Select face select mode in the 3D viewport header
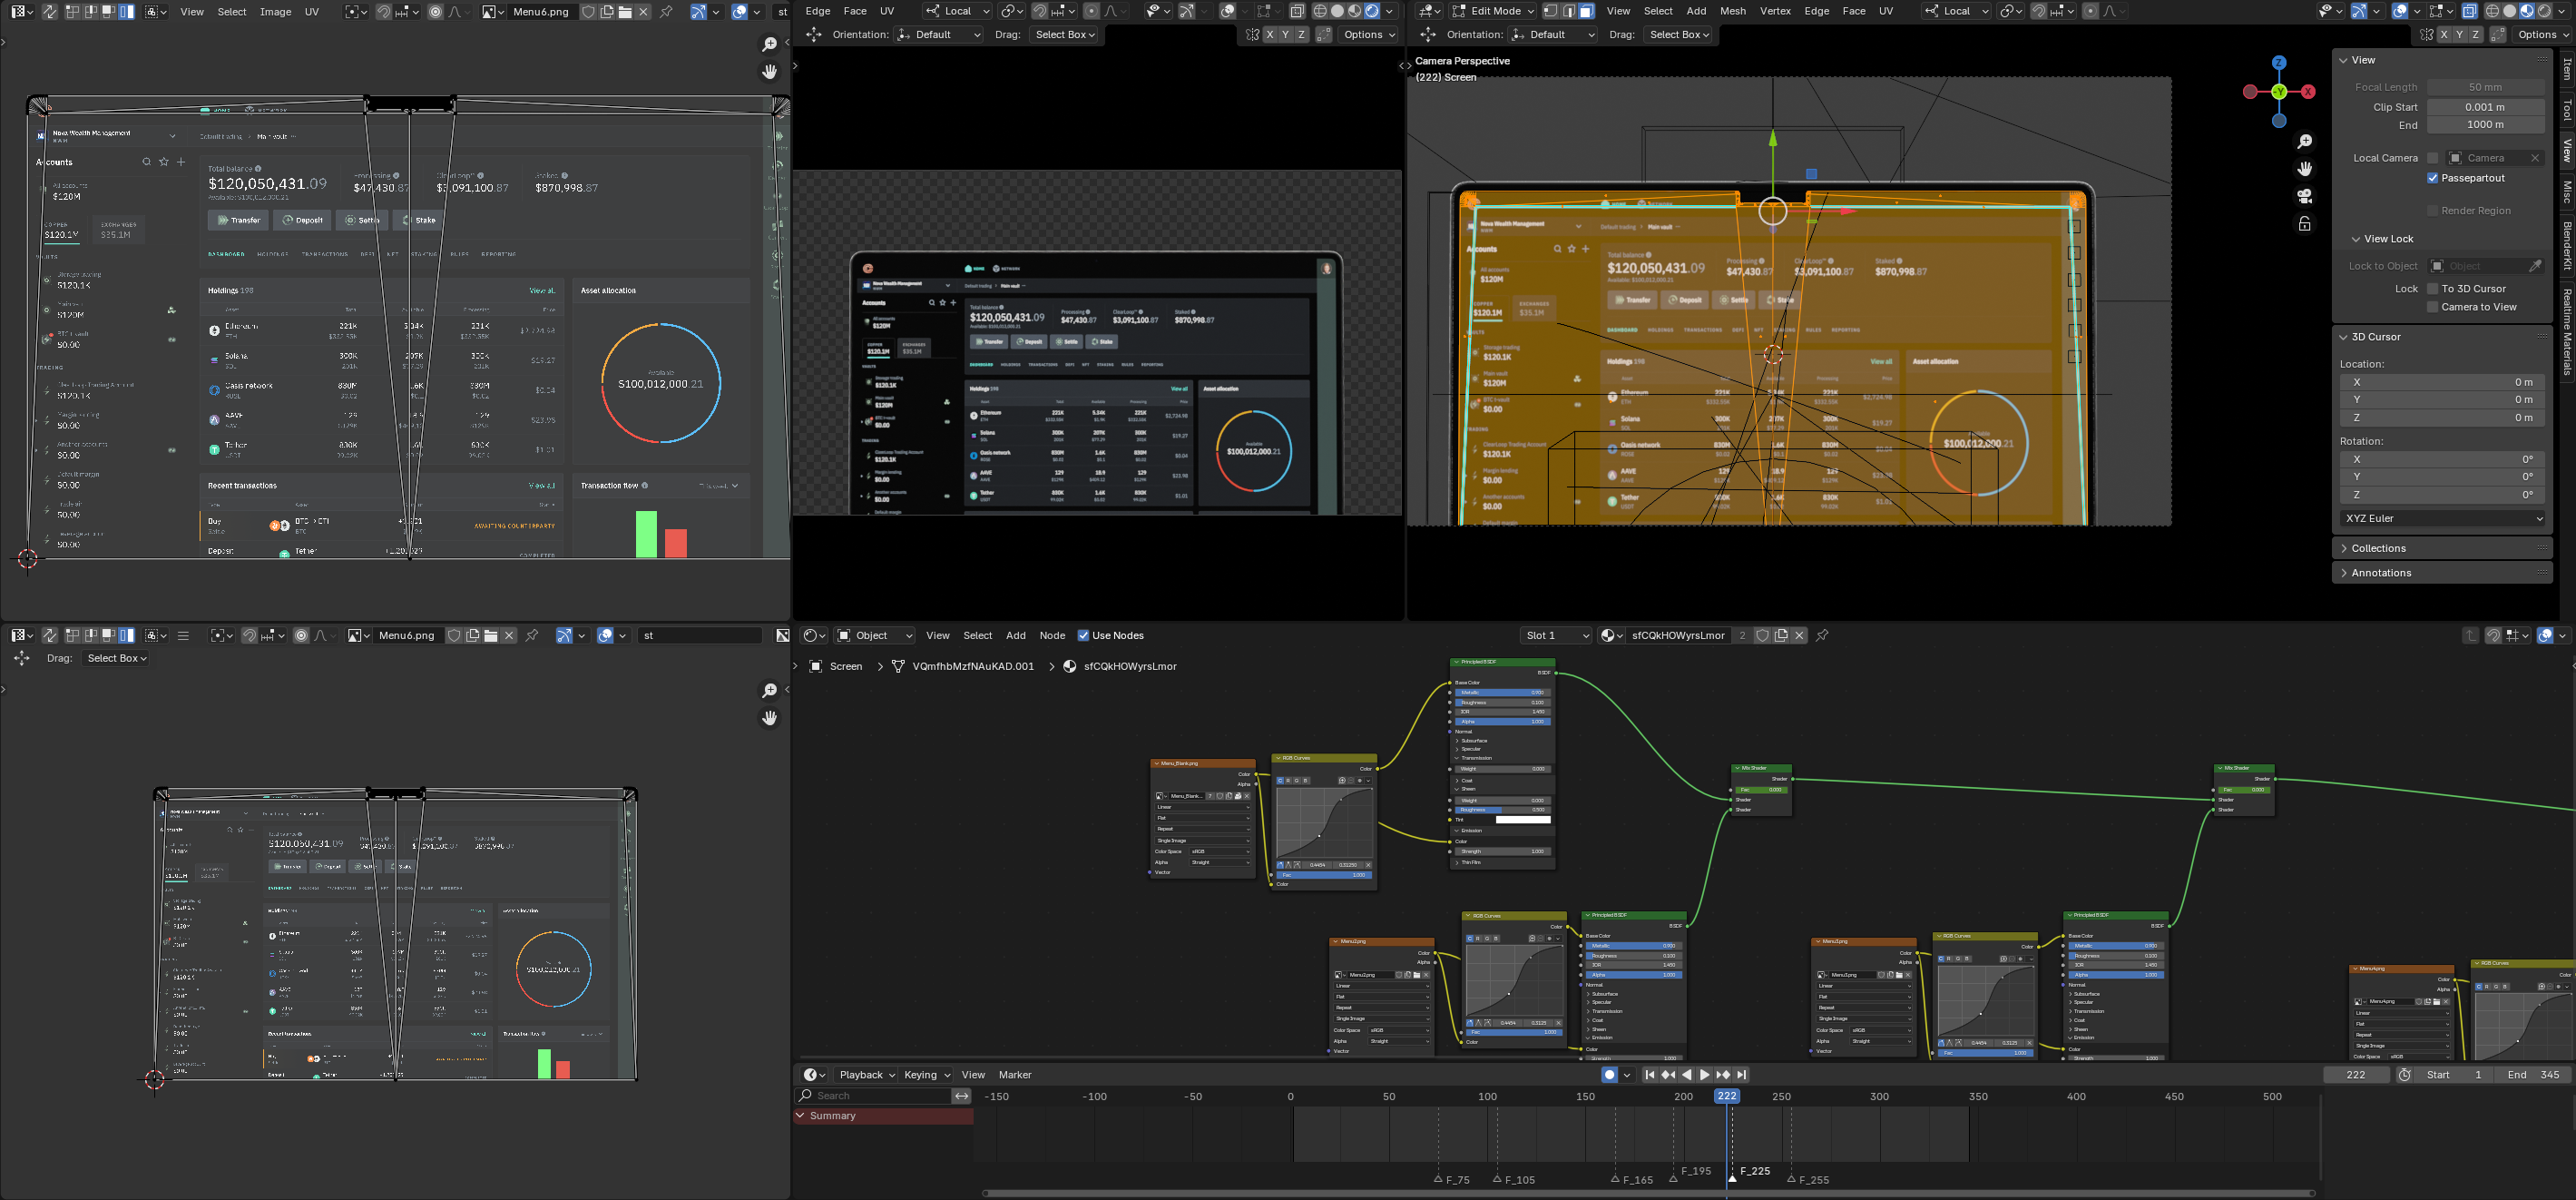Image resolution: width=2576 pixels, height=1200 pixels. [1586, 11]
